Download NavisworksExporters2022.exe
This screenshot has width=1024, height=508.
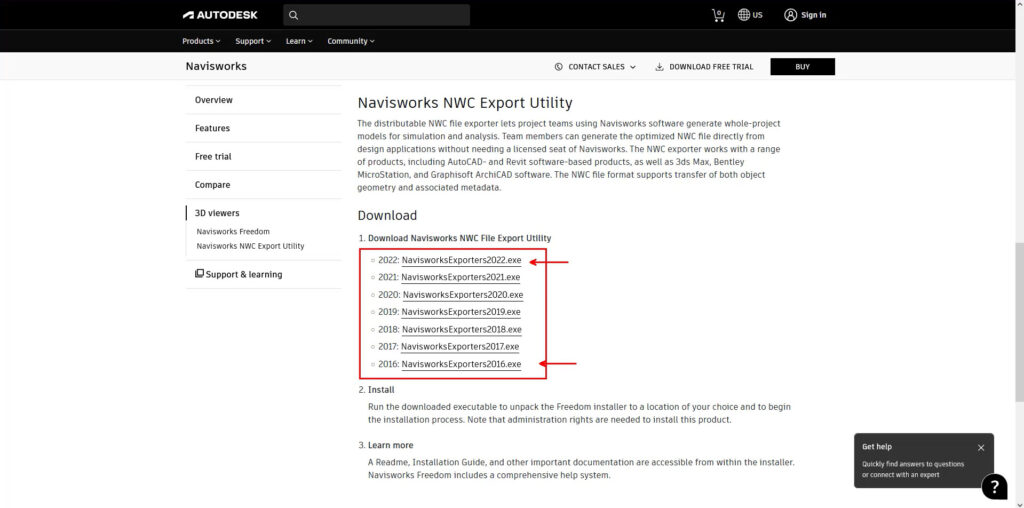(461, 260)
